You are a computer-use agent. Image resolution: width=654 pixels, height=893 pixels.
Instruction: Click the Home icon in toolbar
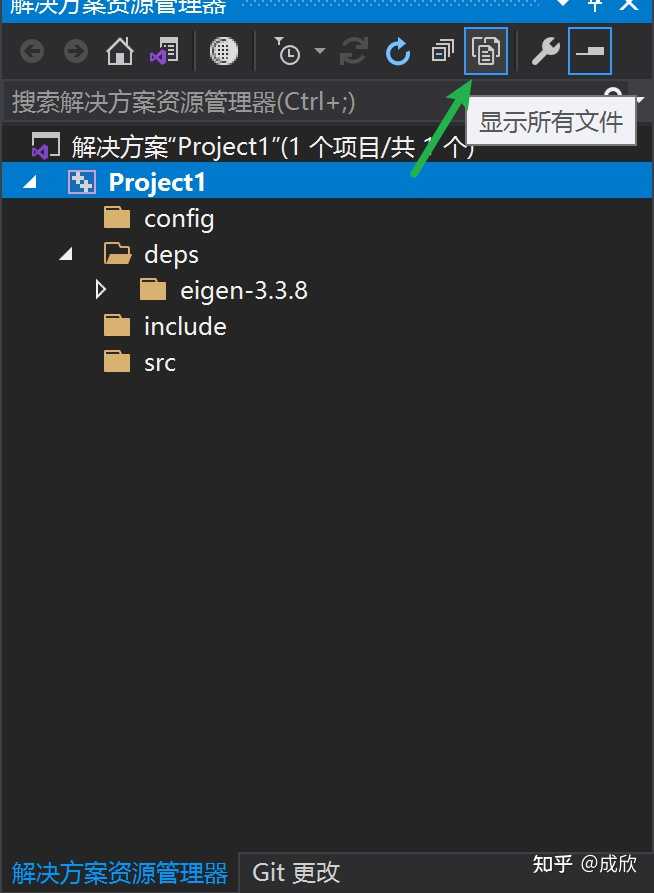[x=120, y=52]
